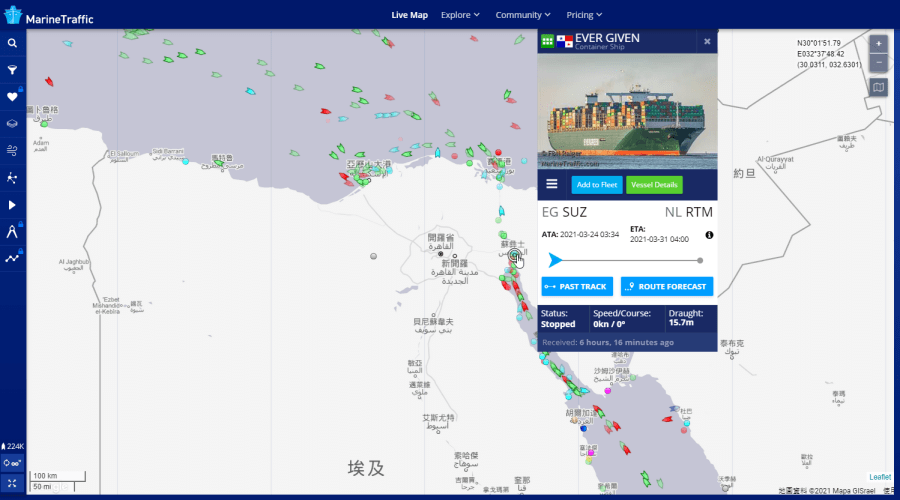Screen dimensions: 900x500
Task: Open My Fleets heart icon
Action: [x=12, y=96]
